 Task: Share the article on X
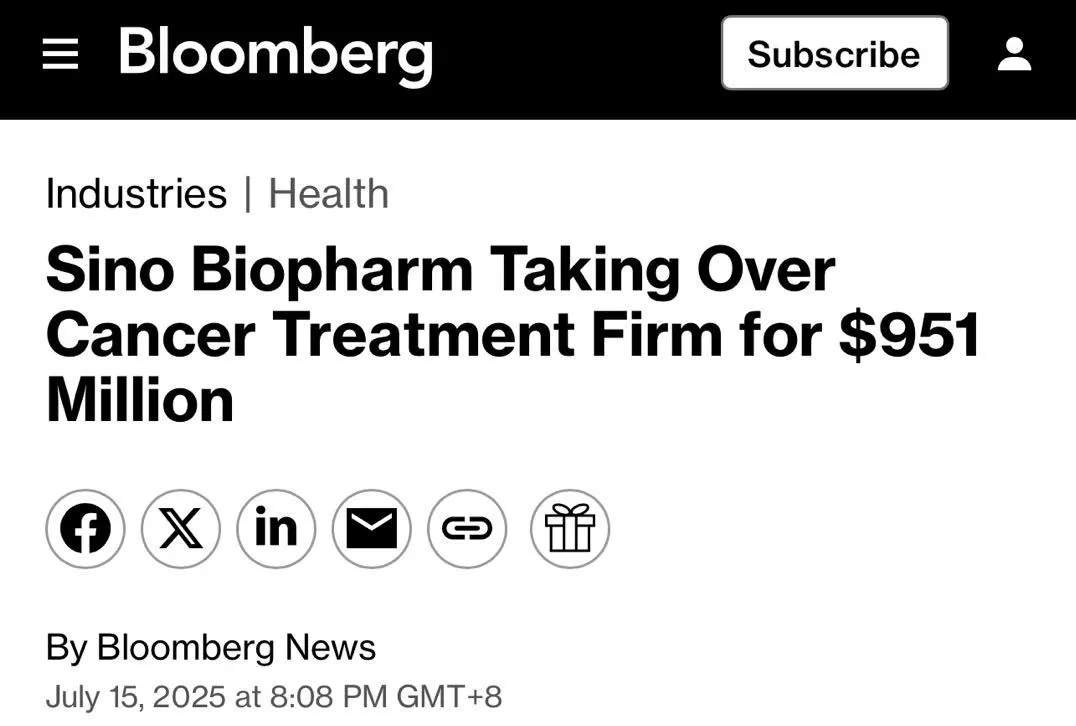(x=181, y=529)
